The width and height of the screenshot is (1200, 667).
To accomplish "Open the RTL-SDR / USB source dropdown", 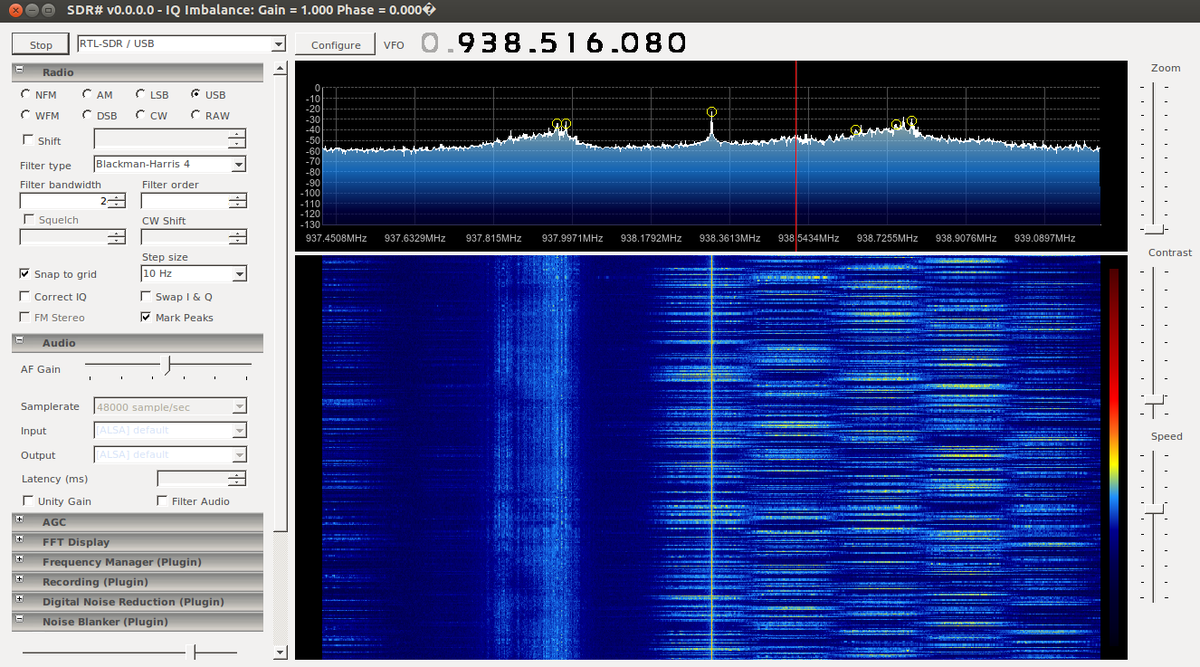I will 182,44.
